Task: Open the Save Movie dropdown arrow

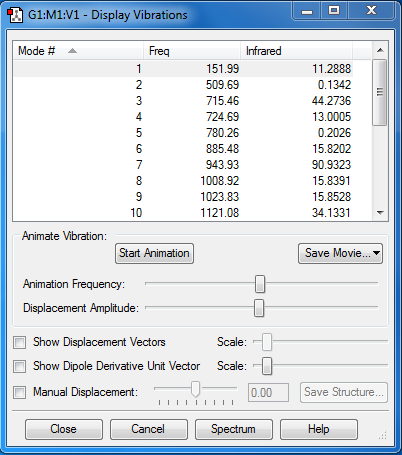Action: [x=376, y=253]
